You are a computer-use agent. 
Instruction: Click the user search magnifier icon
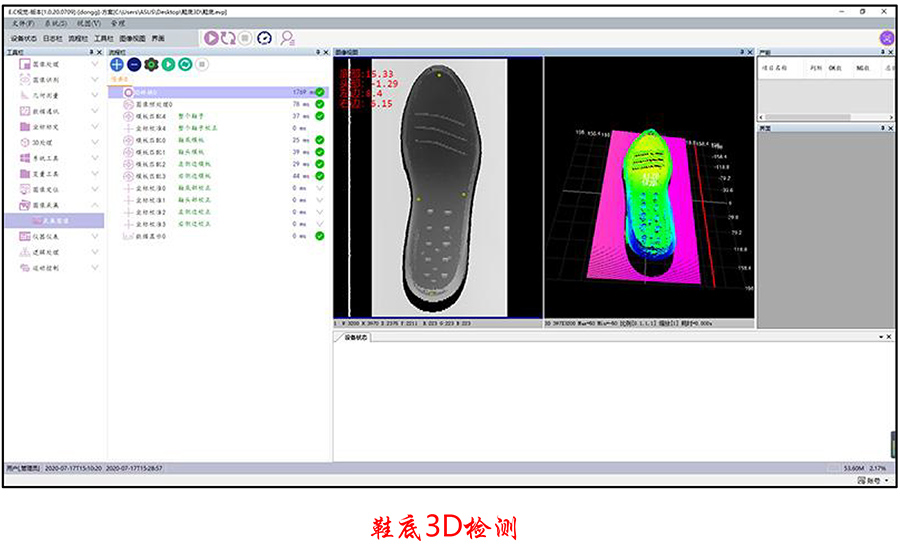(287, 38)
